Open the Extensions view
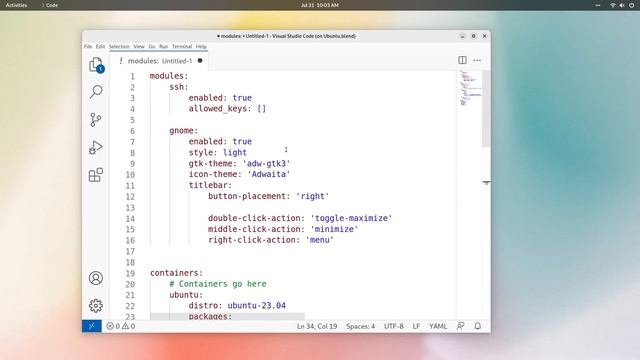Image resolution: width=640 pixels, height=360 pixels. pyautogui.click(x=96, y=175)
